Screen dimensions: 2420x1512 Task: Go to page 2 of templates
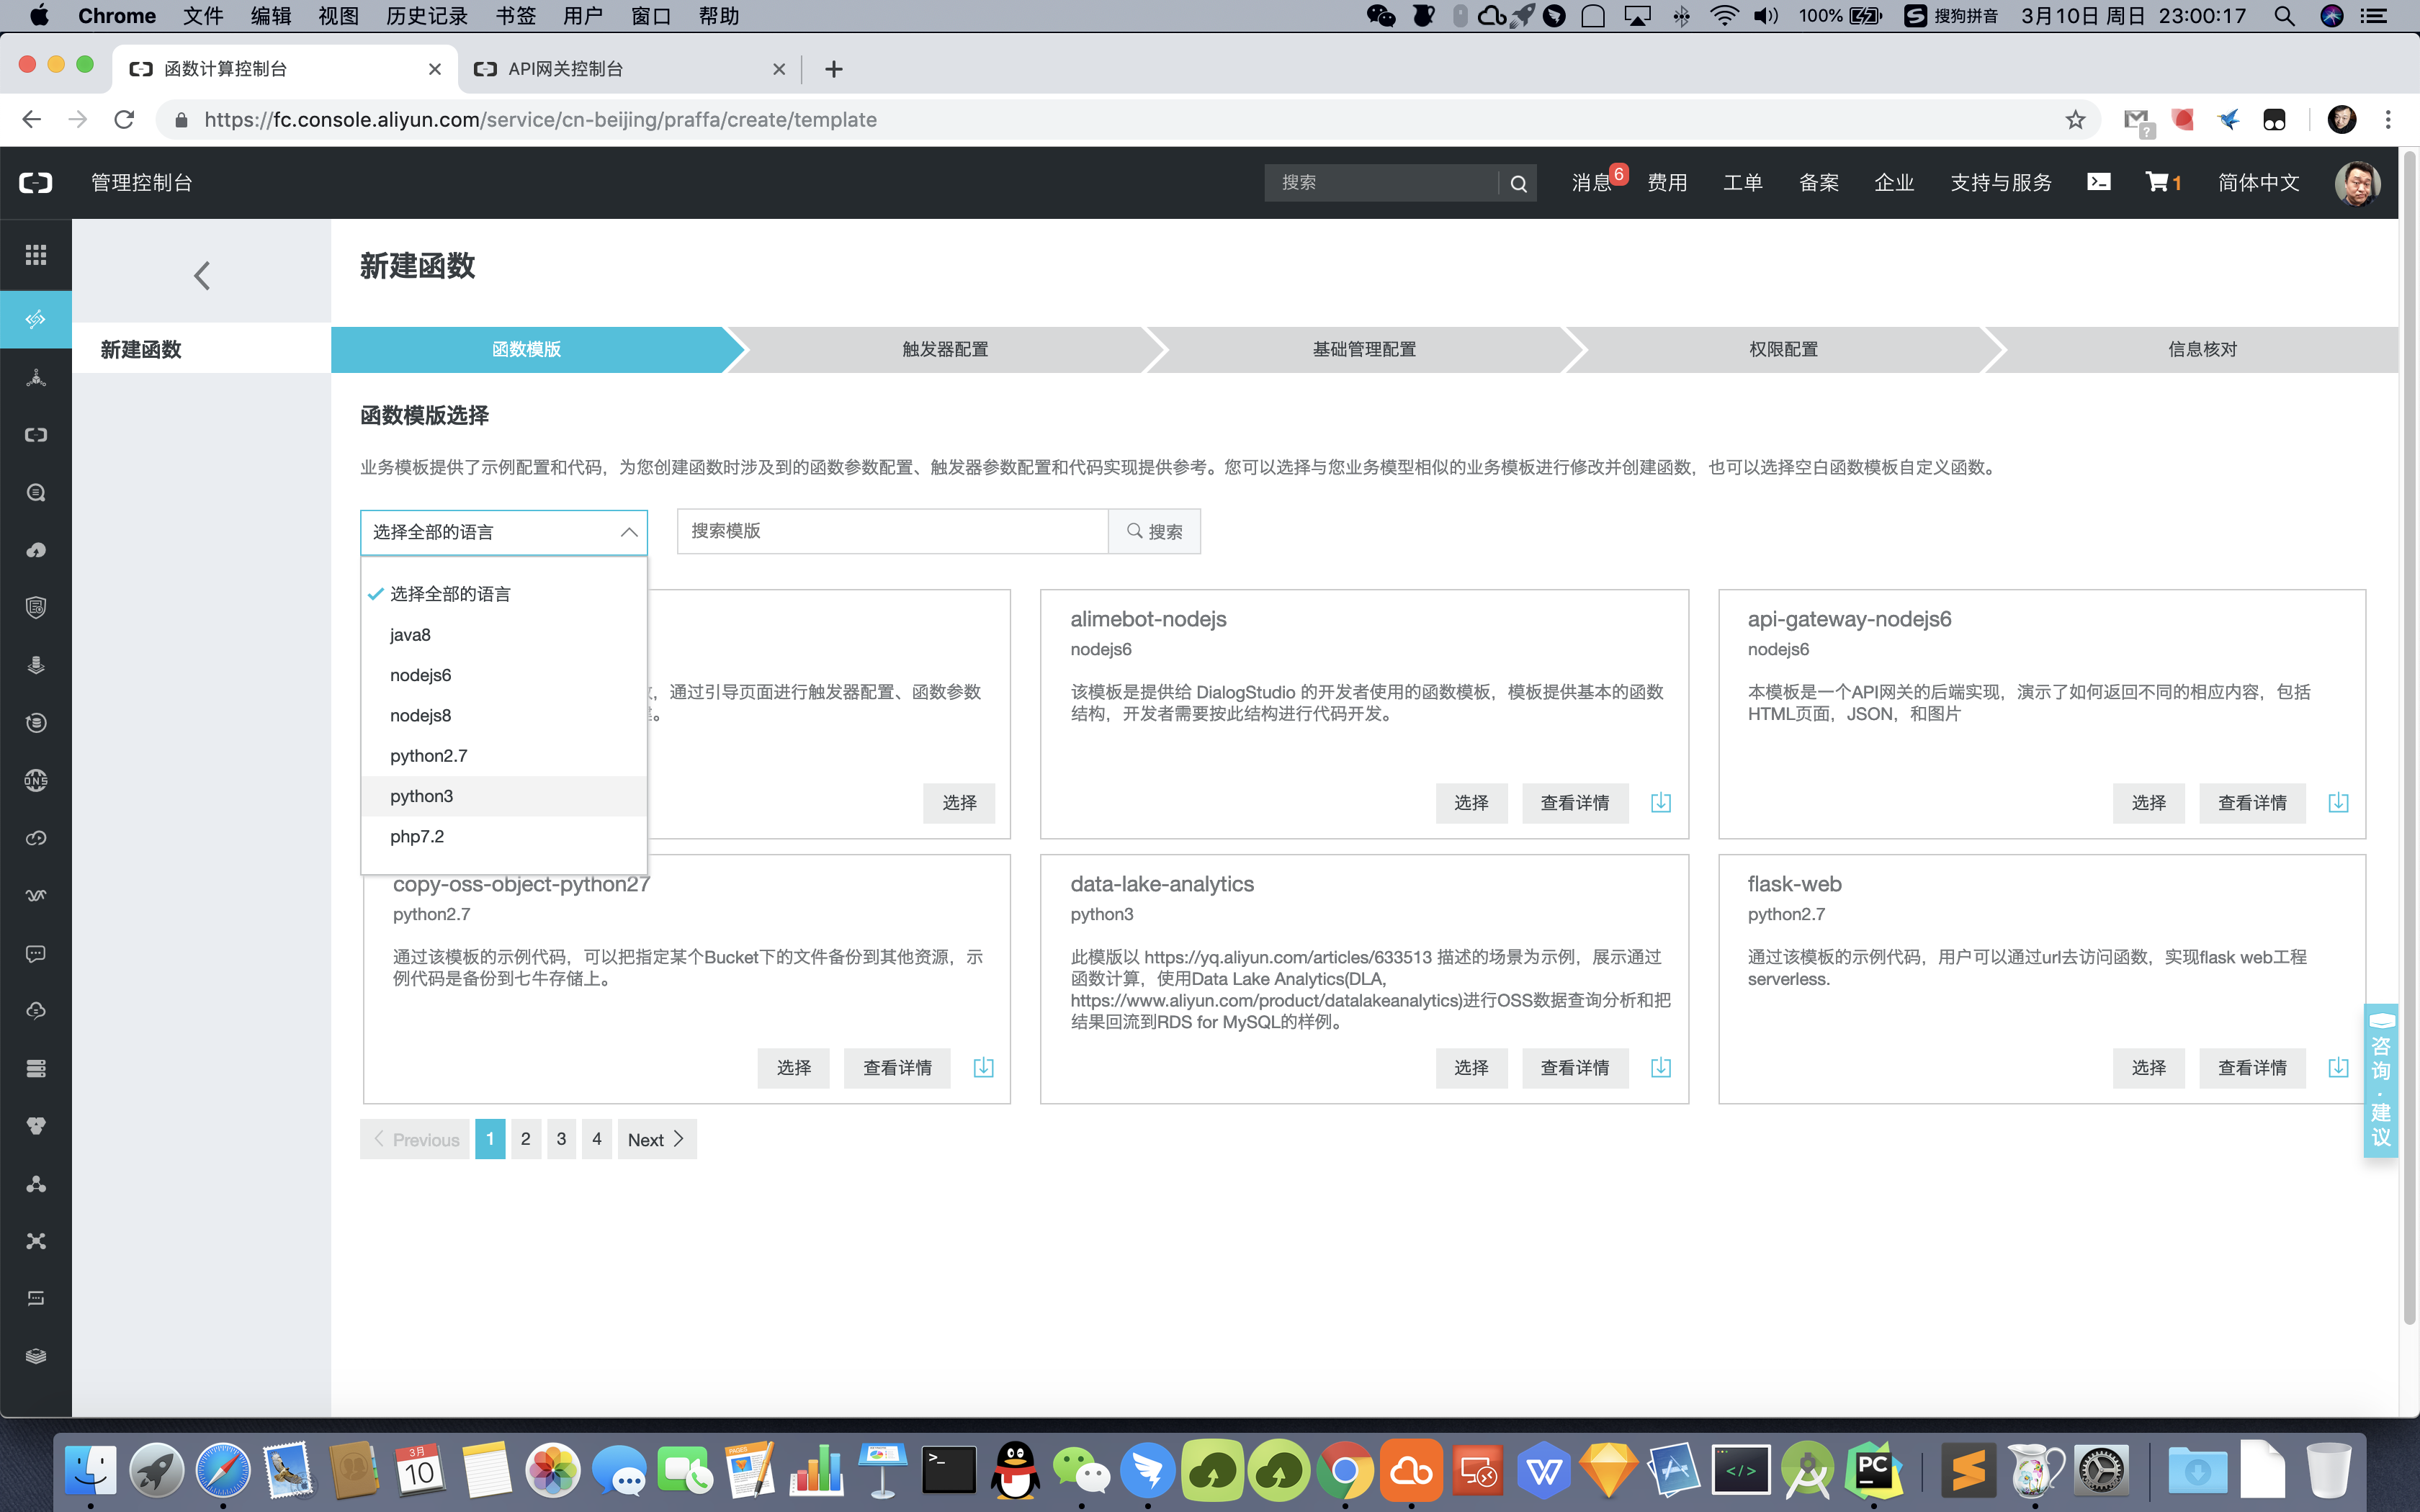(x=526, y=1139)
